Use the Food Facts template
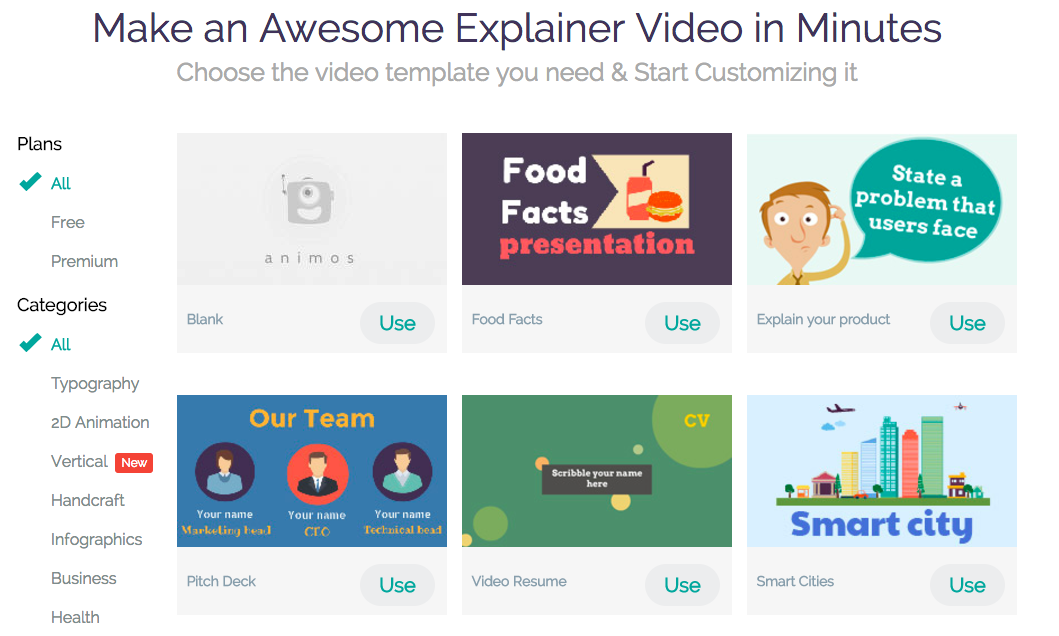Screen dimensions: 1059x636 [x=682, y=323]
